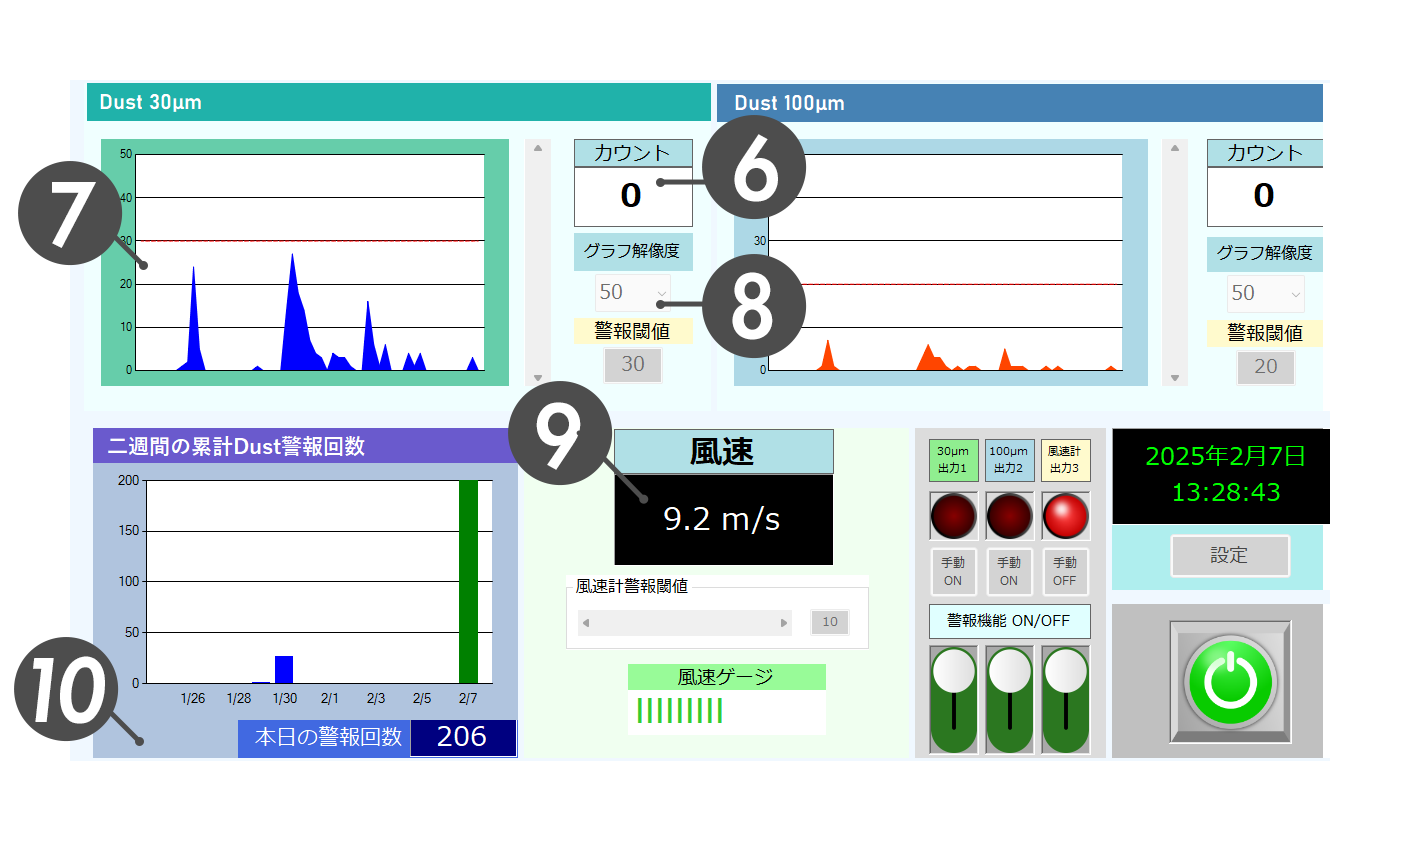Click the 風速計警報閾値 slider track

(685, 623)
